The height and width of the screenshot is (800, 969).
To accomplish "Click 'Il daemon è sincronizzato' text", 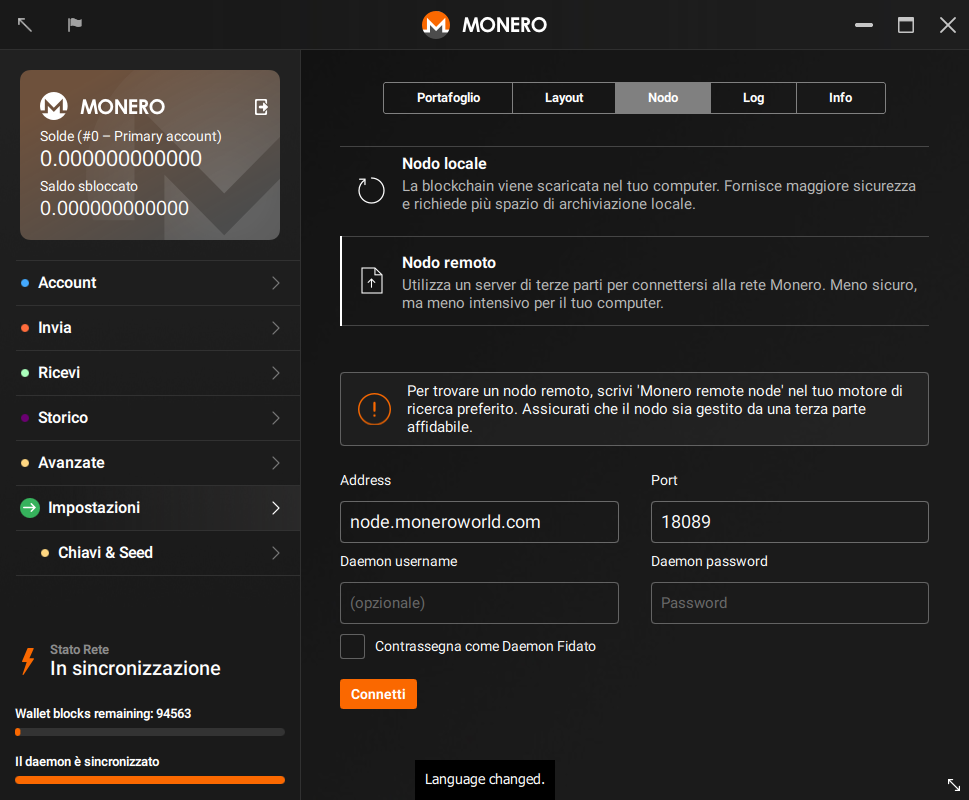I will (87, 762).
